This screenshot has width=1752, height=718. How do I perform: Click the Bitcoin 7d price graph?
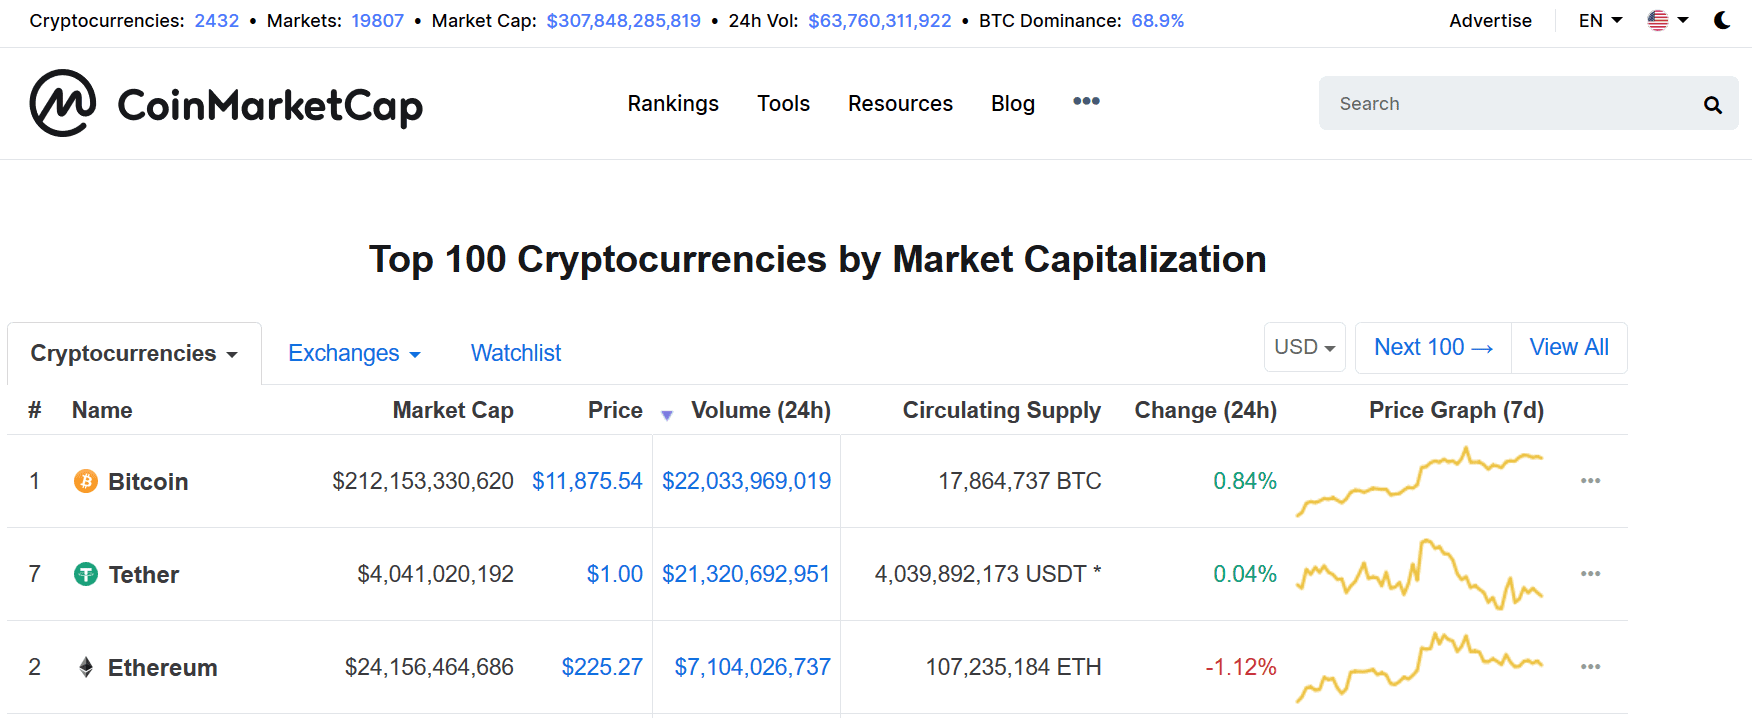[x=1420, y=481]
